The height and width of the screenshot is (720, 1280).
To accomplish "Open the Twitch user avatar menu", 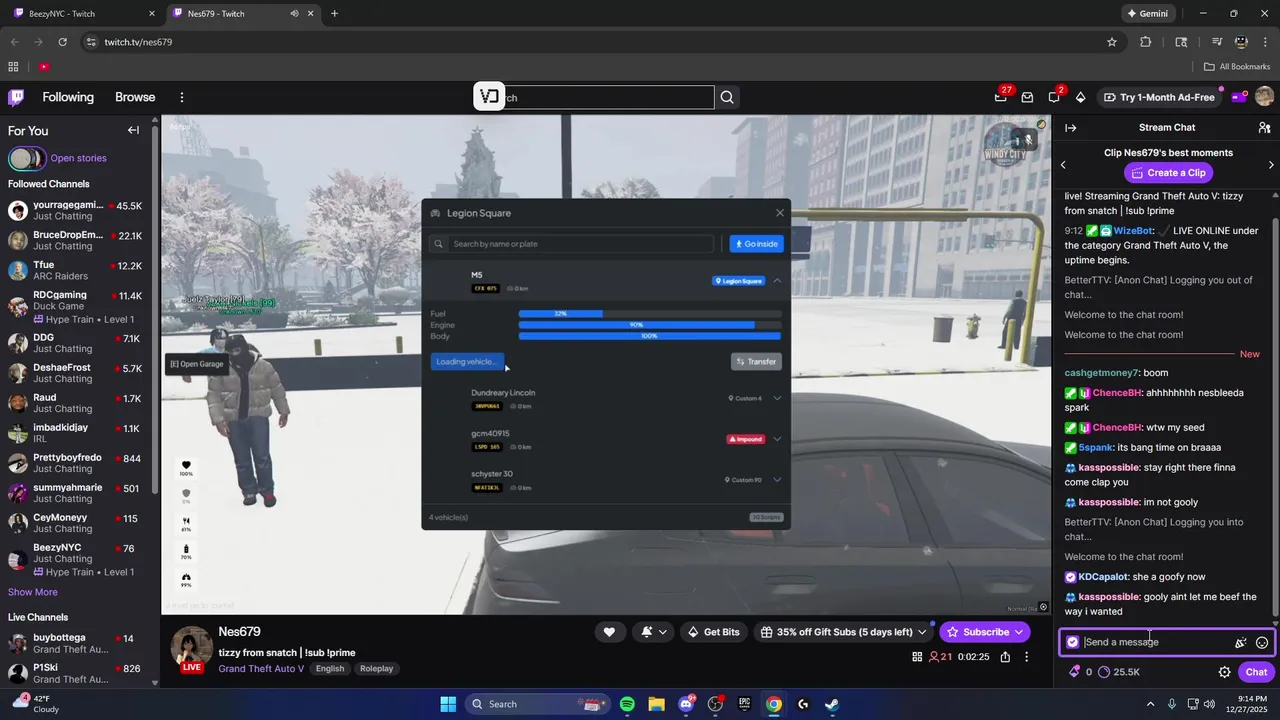I will point(1264,97).
